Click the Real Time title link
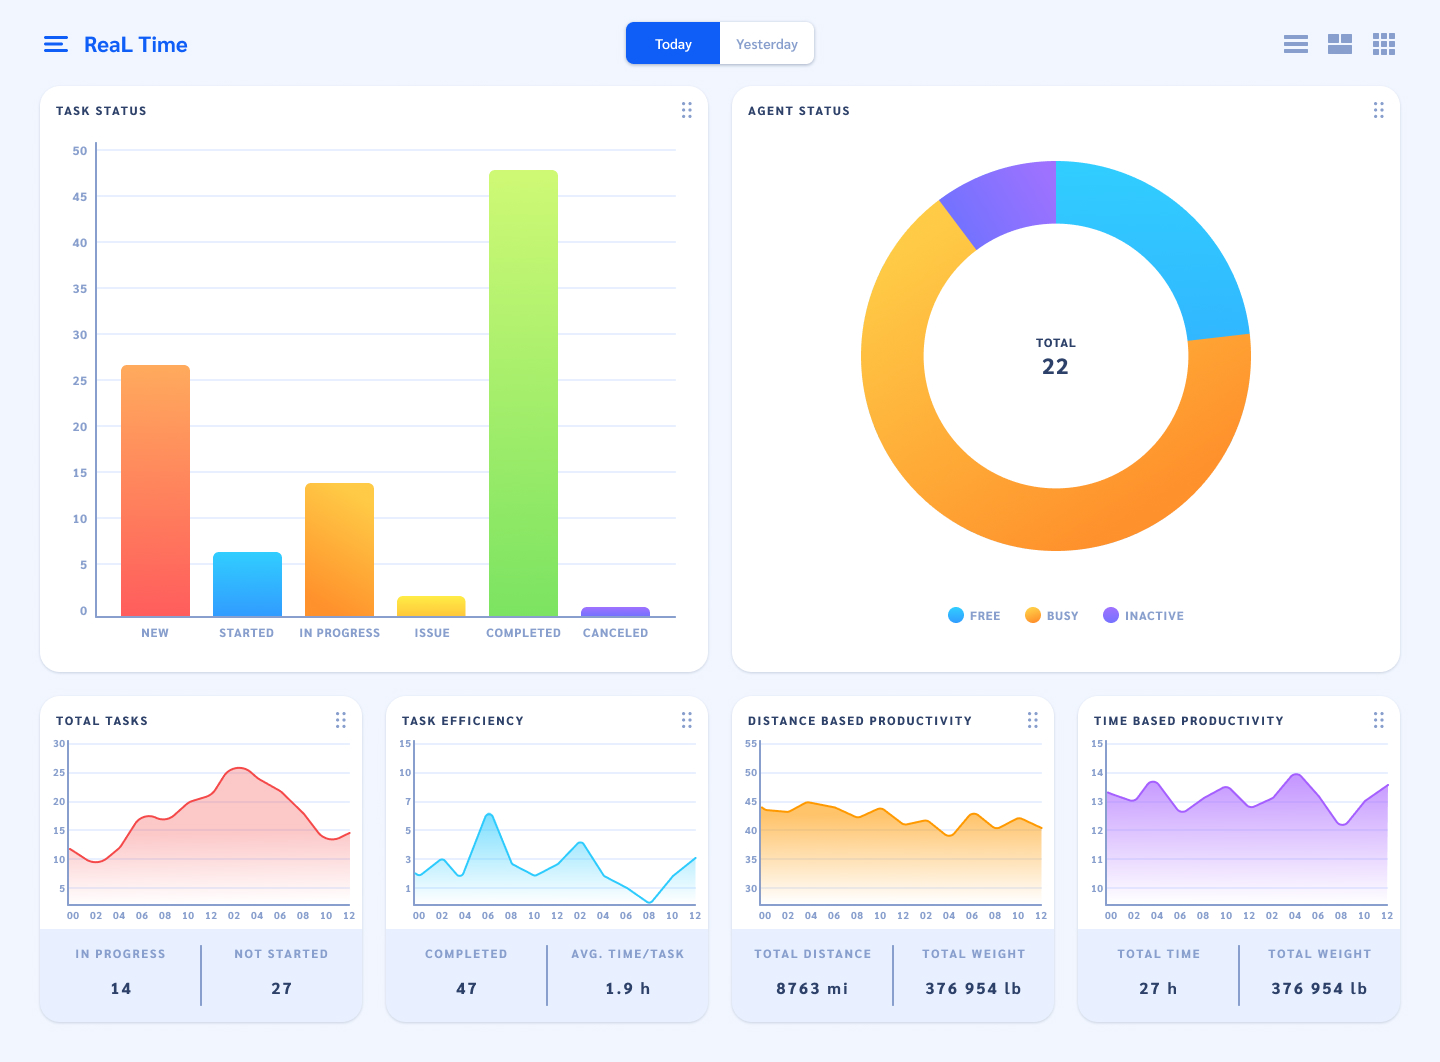This screenshot has width=1440, height=1062. (x=135, y=45)
